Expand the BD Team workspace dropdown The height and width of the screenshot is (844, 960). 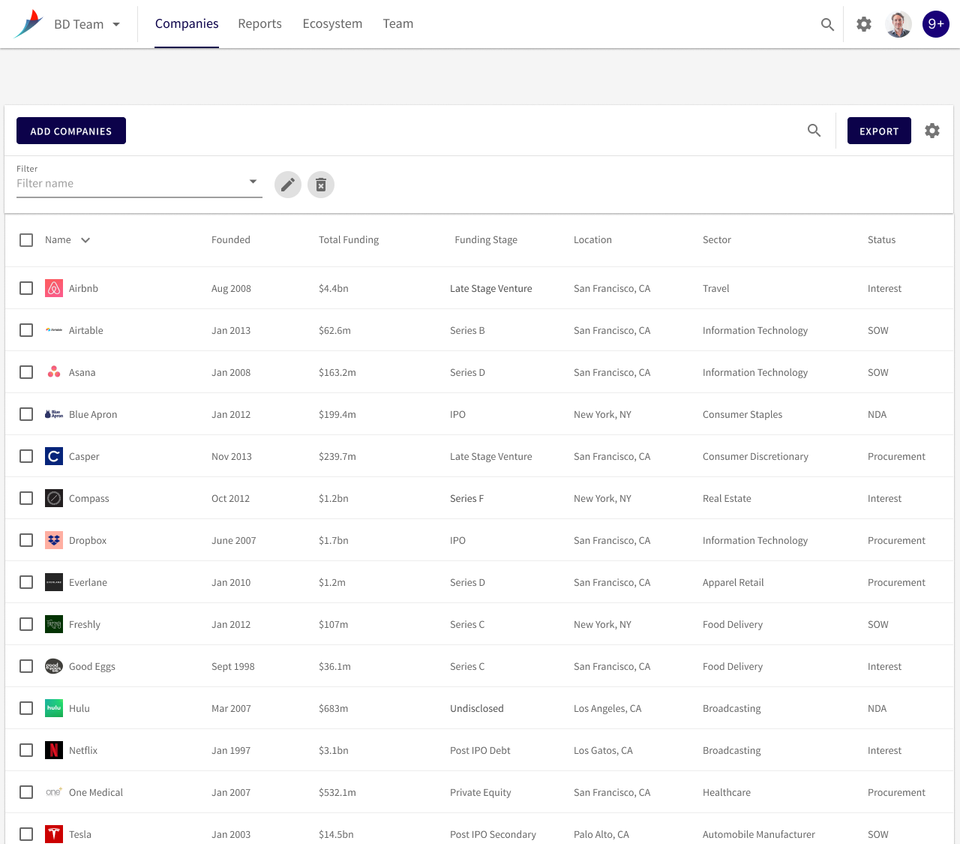[87, 24]
